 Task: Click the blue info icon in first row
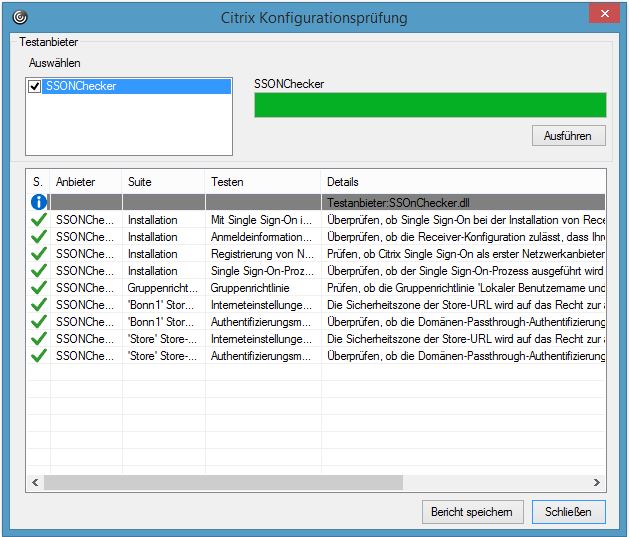click(38, 202)
